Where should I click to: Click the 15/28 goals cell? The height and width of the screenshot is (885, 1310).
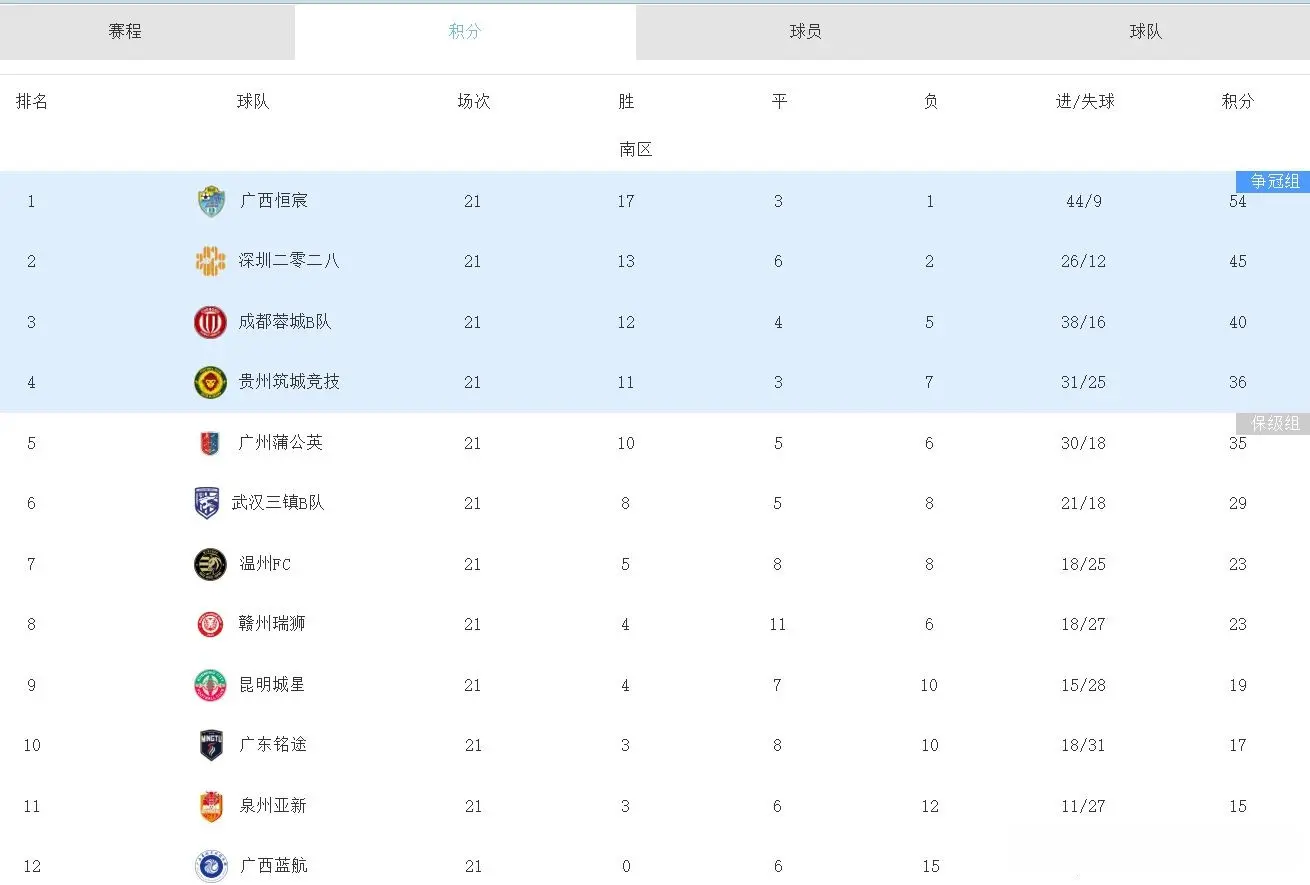pyautogui.click(x=1084, y=686)
